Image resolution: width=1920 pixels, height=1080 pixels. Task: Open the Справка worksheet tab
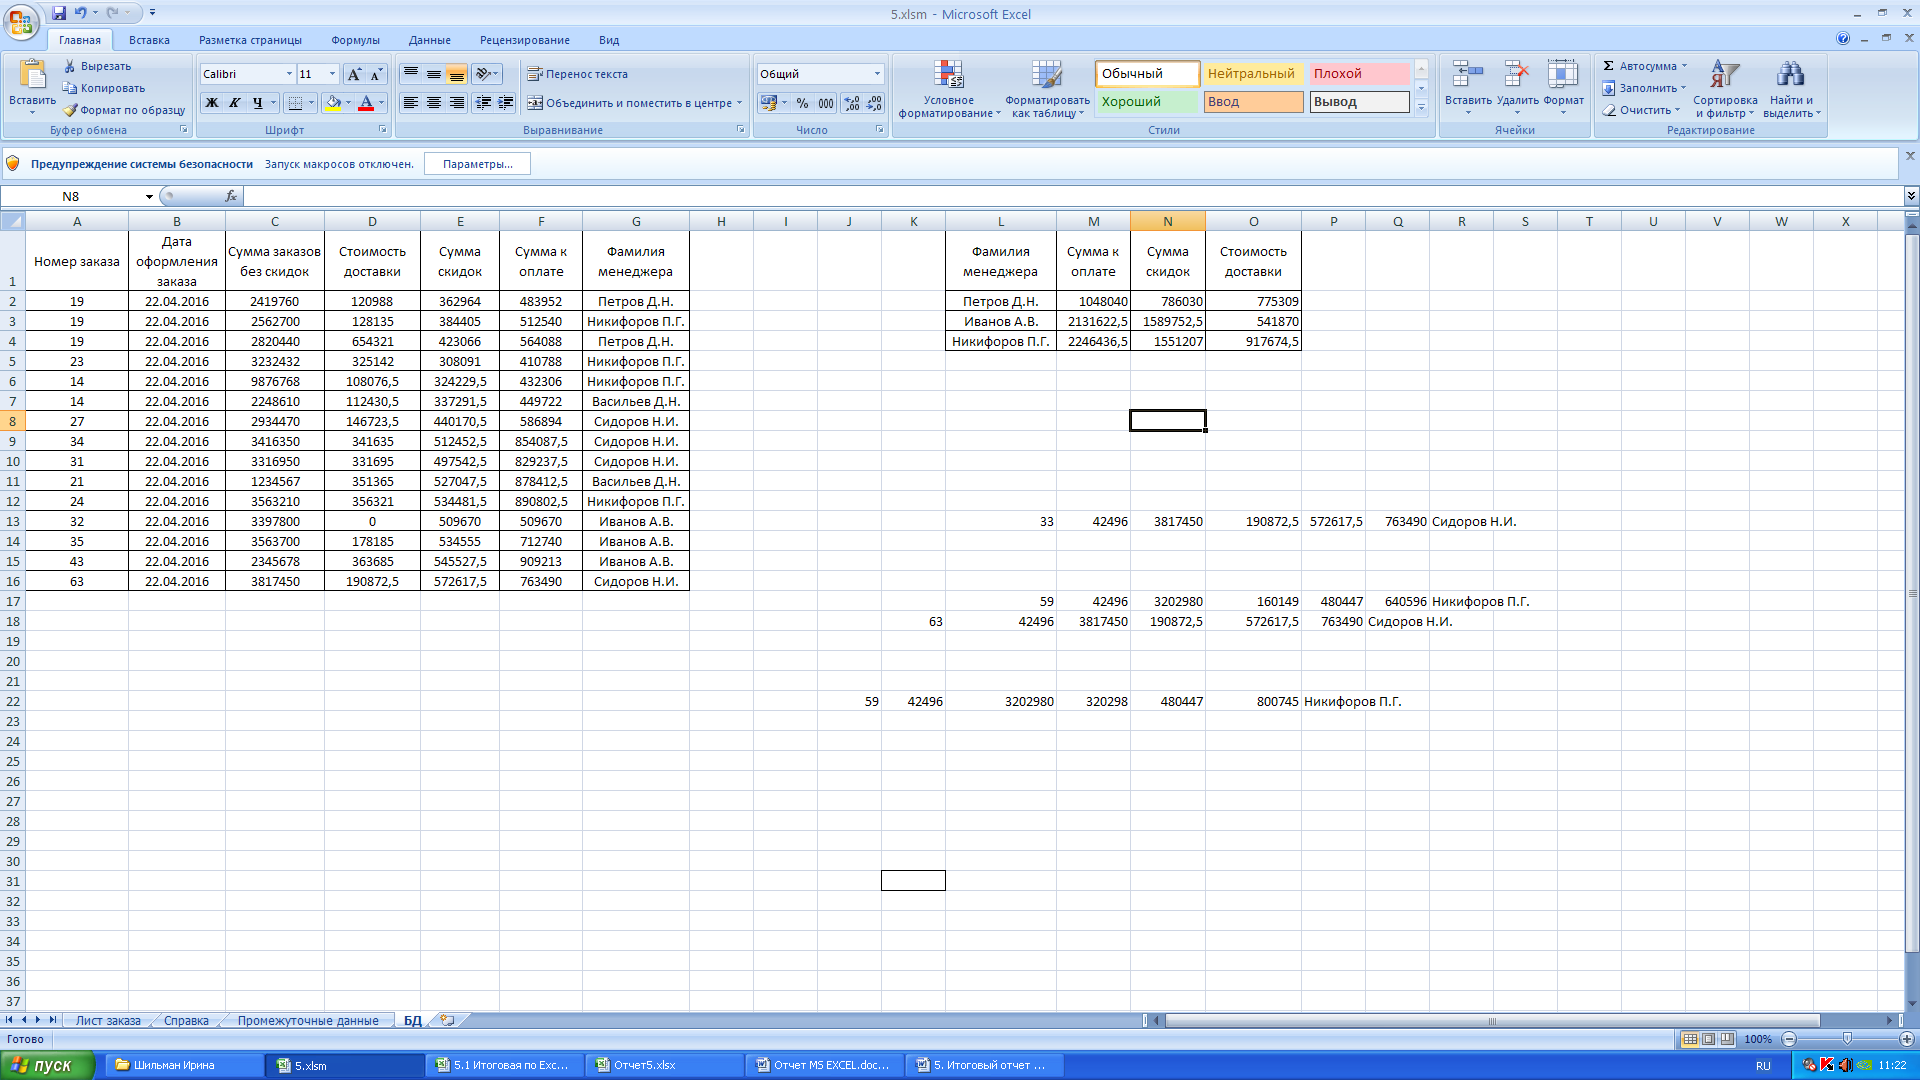pos(186,1021)
